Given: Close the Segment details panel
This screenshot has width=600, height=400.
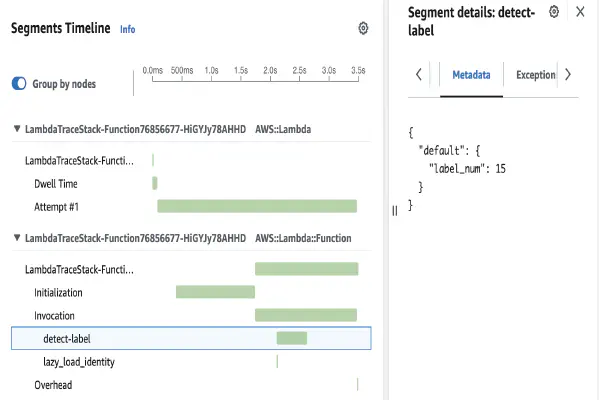Looking at the screenshot, I should click(x=580, y=12).
